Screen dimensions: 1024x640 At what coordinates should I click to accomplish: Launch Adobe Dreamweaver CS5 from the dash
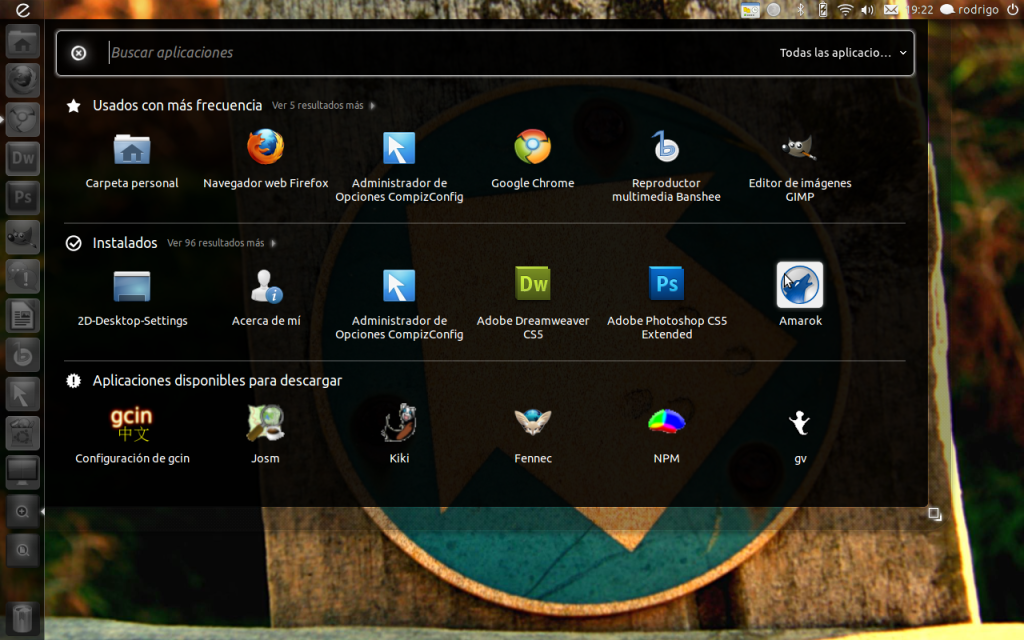(533, 304)
